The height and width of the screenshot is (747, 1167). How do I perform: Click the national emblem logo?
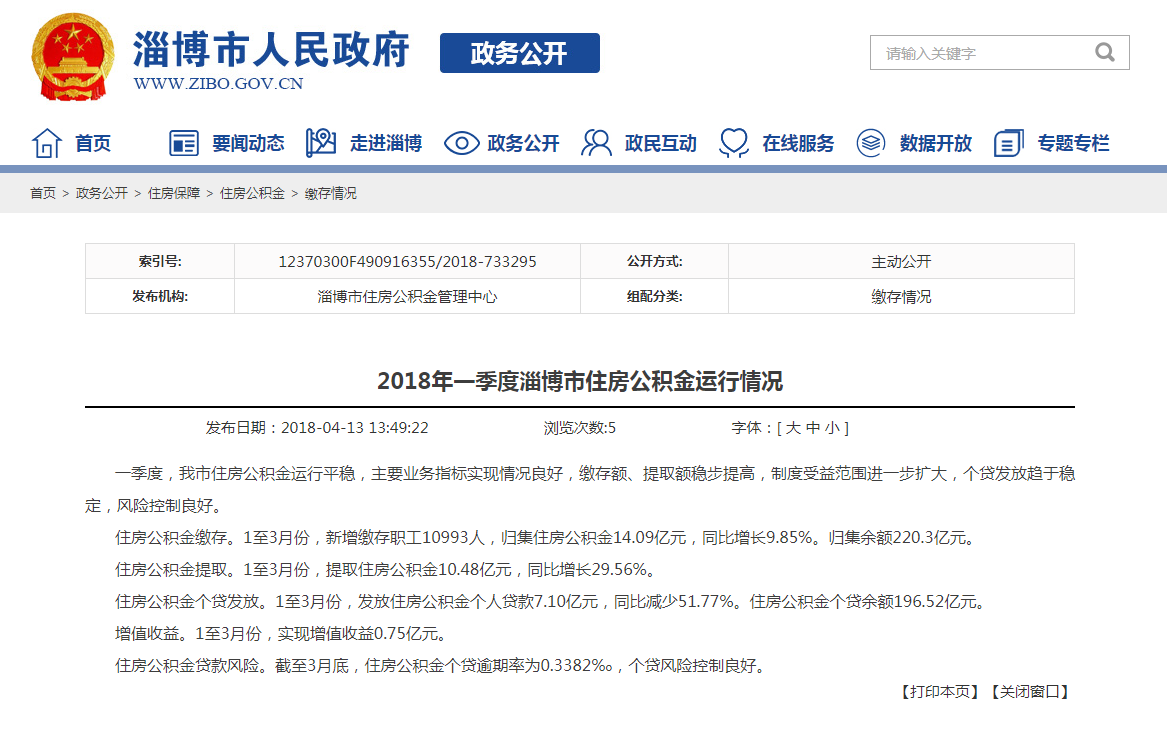point(73,57)
